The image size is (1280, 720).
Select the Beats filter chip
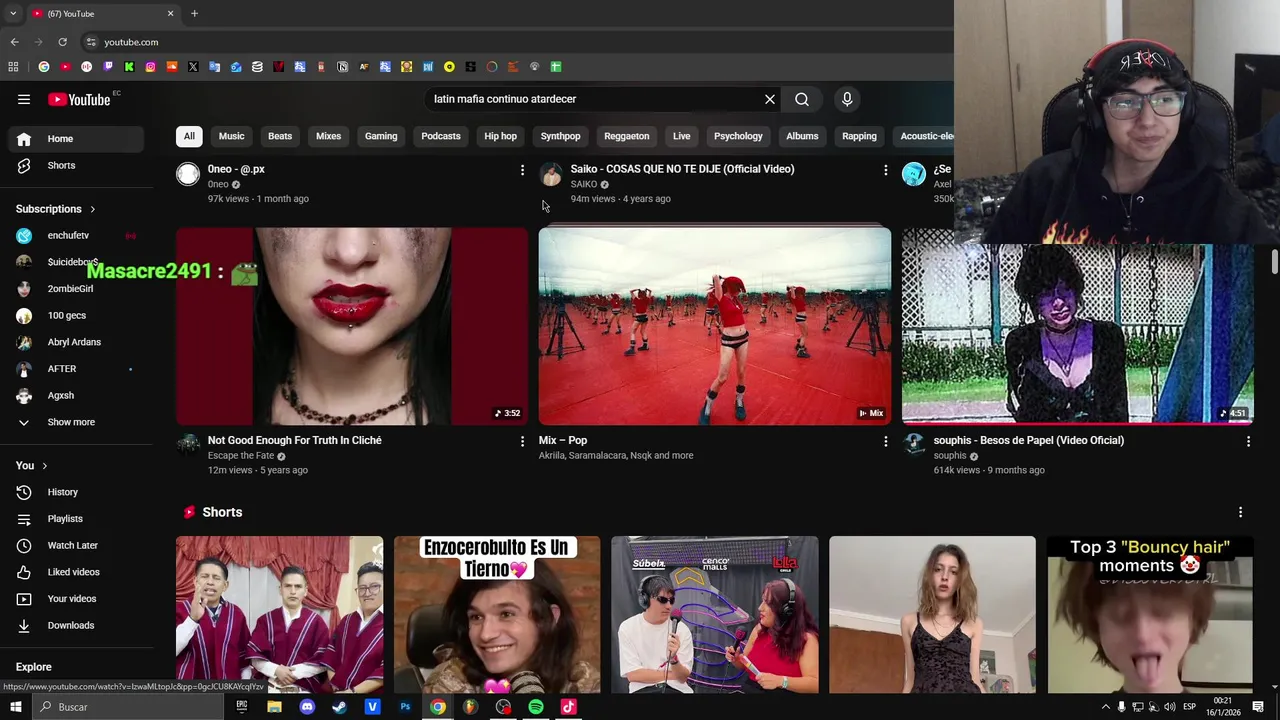pos(280,136)
